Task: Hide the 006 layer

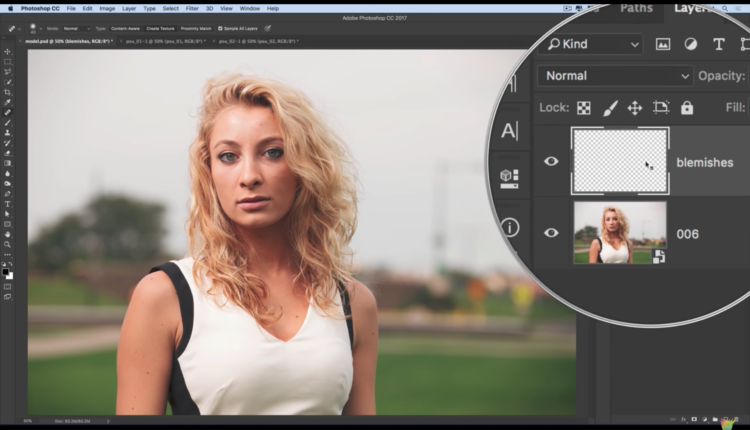Action: (x=551, y=233)
